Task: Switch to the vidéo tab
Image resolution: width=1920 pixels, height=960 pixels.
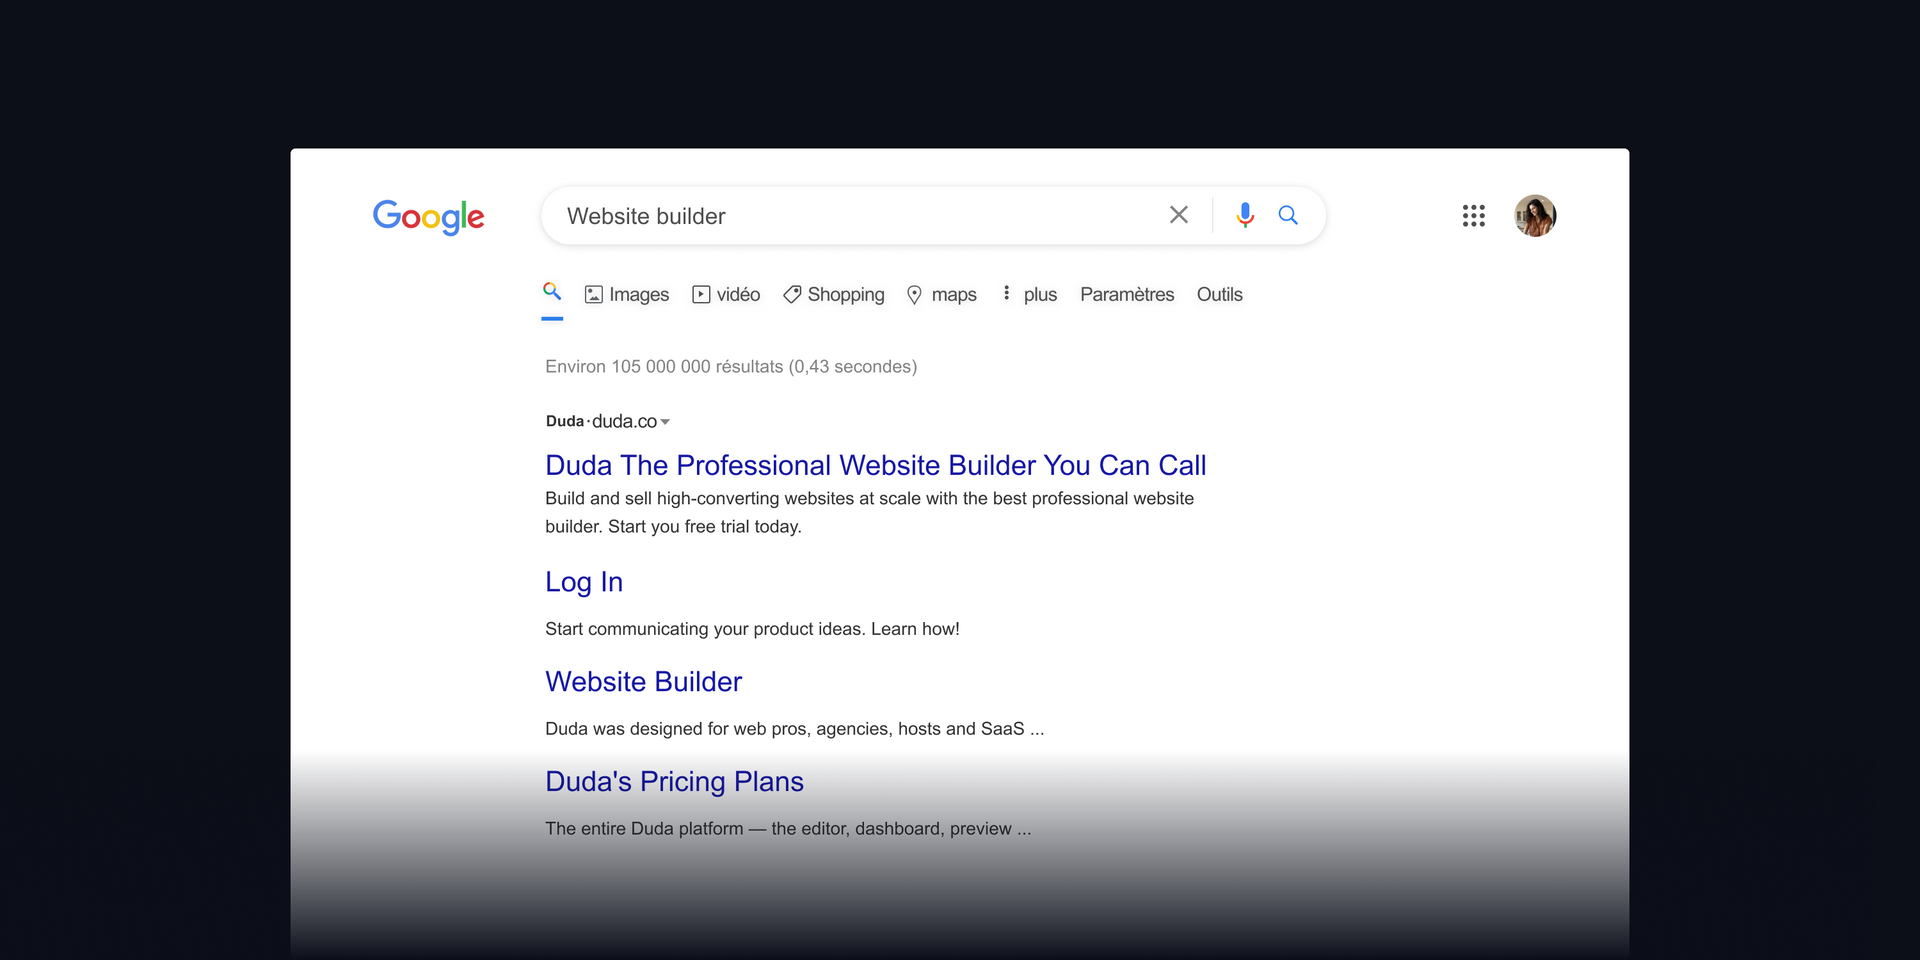Action: 726,295
